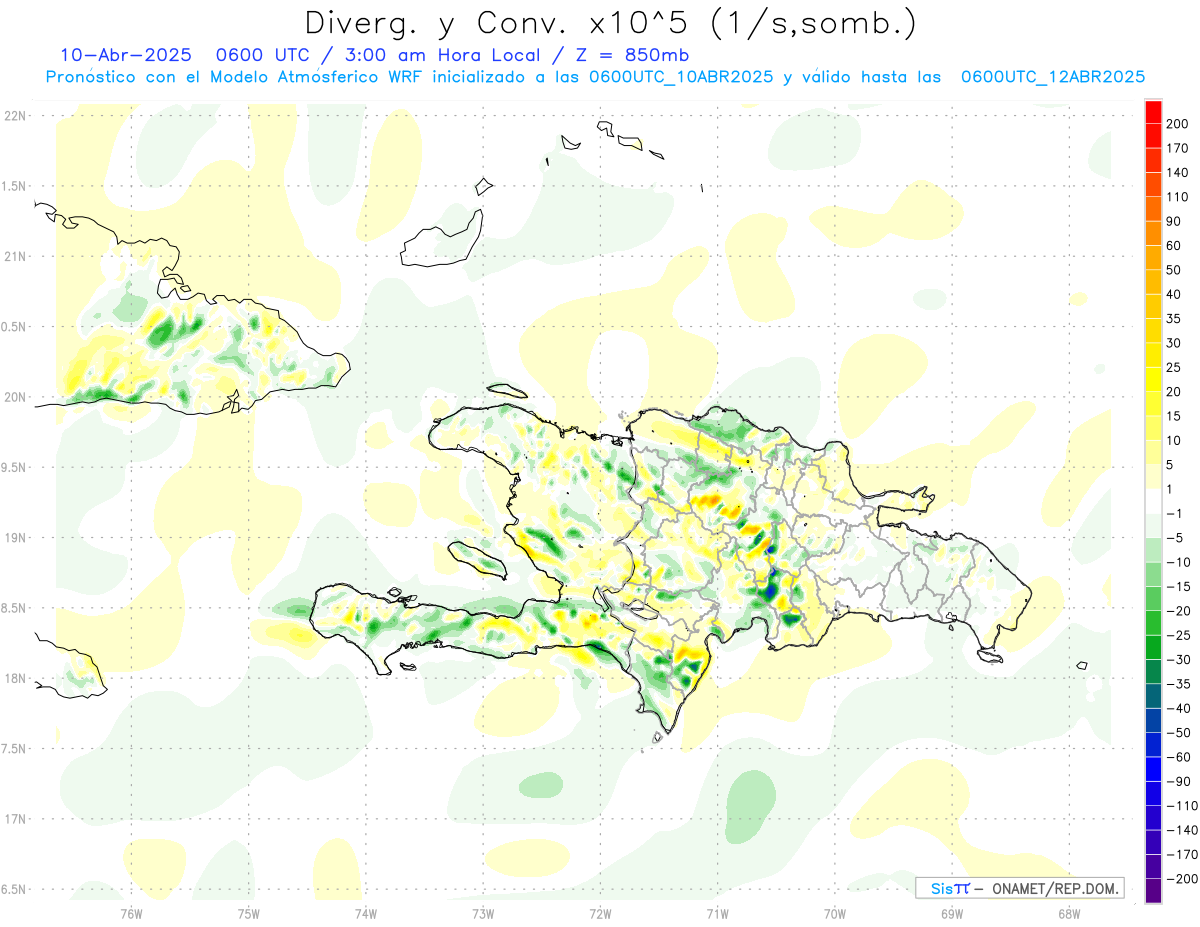Click the '71W' longitude axis label
The image size is (1200, 927).
coord(717,913)
